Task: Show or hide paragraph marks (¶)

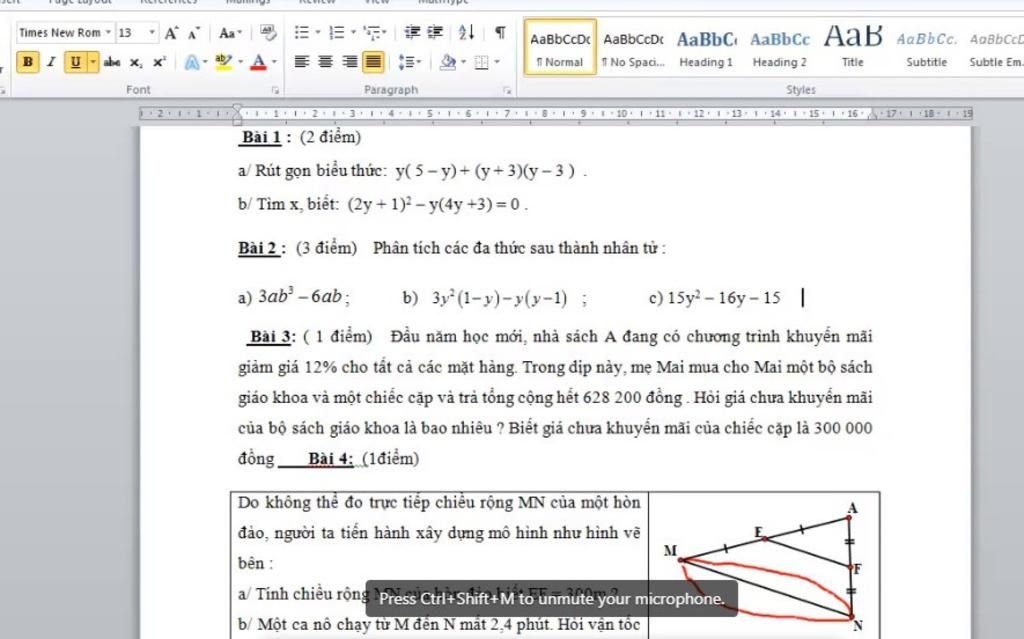Action: click(x=500, y=32)
